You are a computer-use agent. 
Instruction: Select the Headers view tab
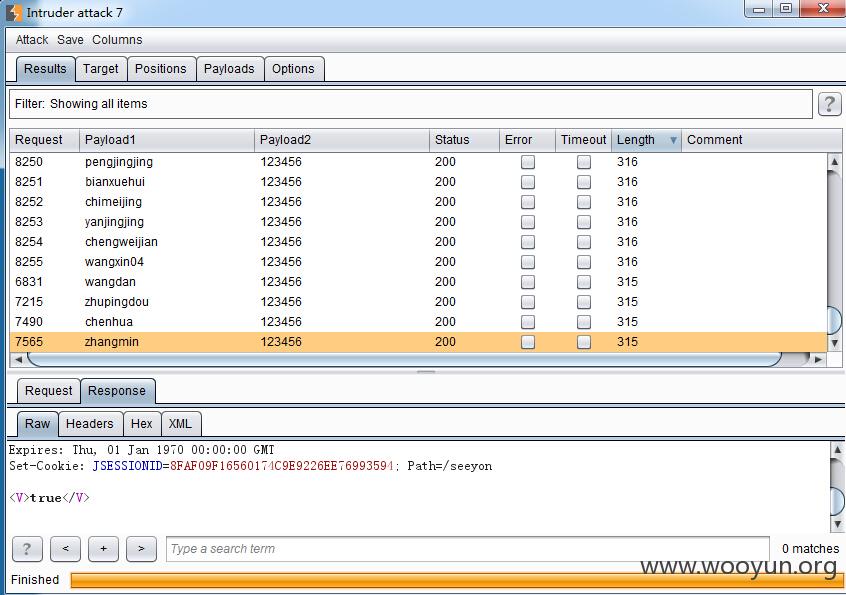pos(90,424)
